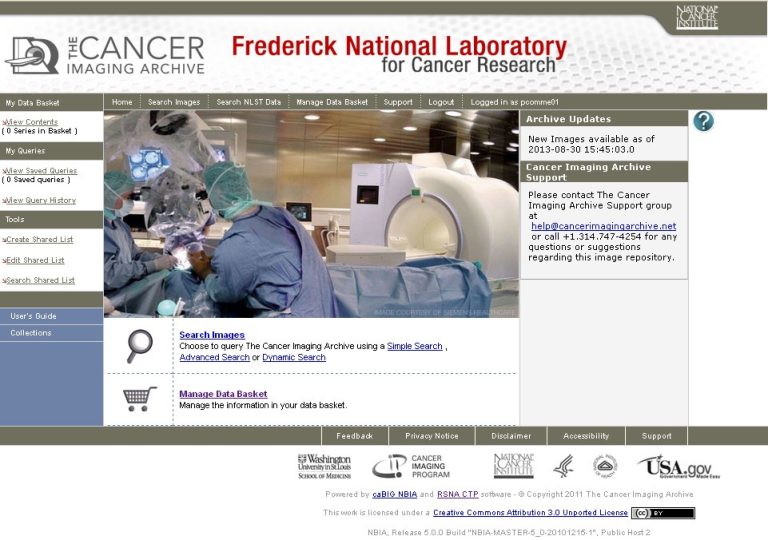Open the Collections sidebar button
Screen dimensions: 768x540
tap(51, 333)
